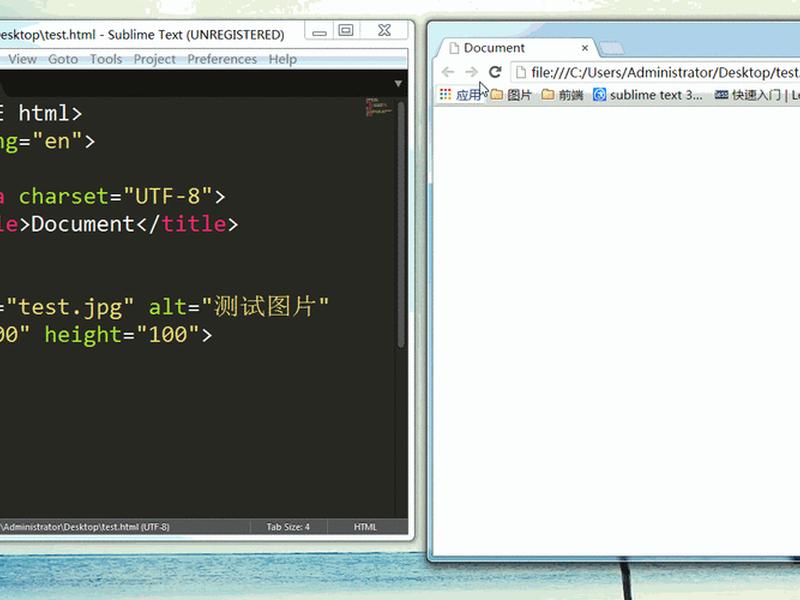Open the Help menu in Sublime Text
The width and height of the screenshot is (800, 600).
[x=282, y=59]
